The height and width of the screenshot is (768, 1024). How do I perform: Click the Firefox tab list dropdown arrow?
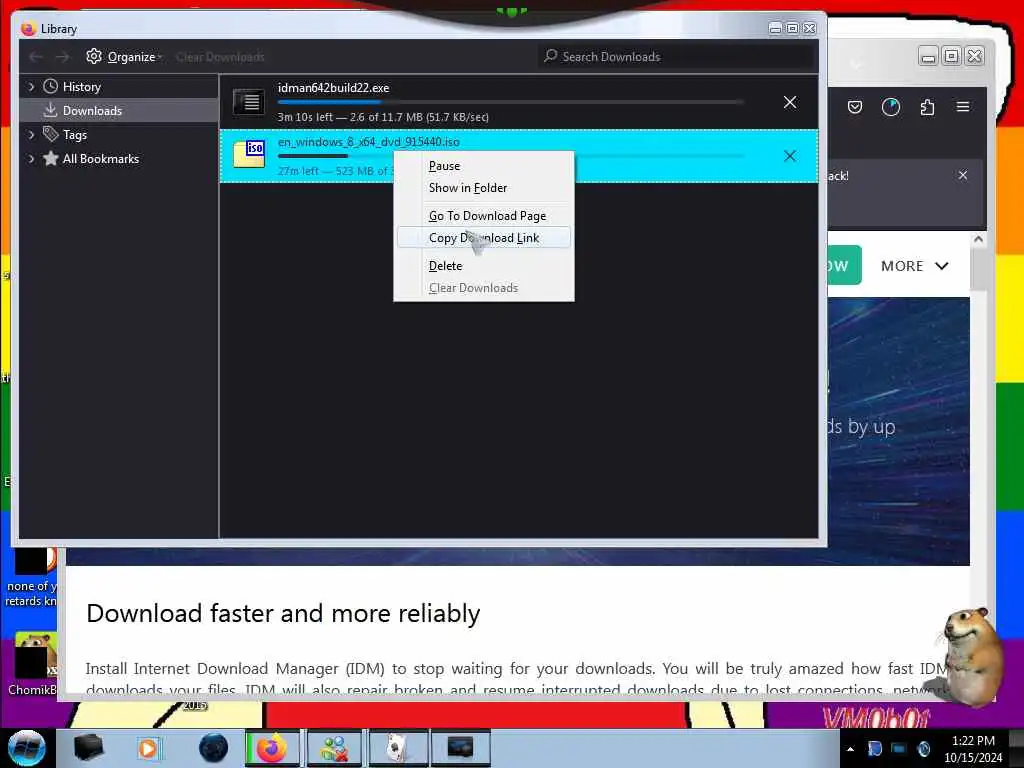[856, 64]
